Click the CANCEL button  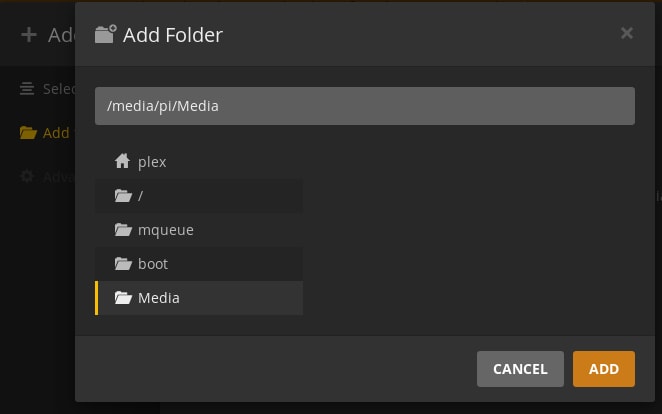point(520,369)
